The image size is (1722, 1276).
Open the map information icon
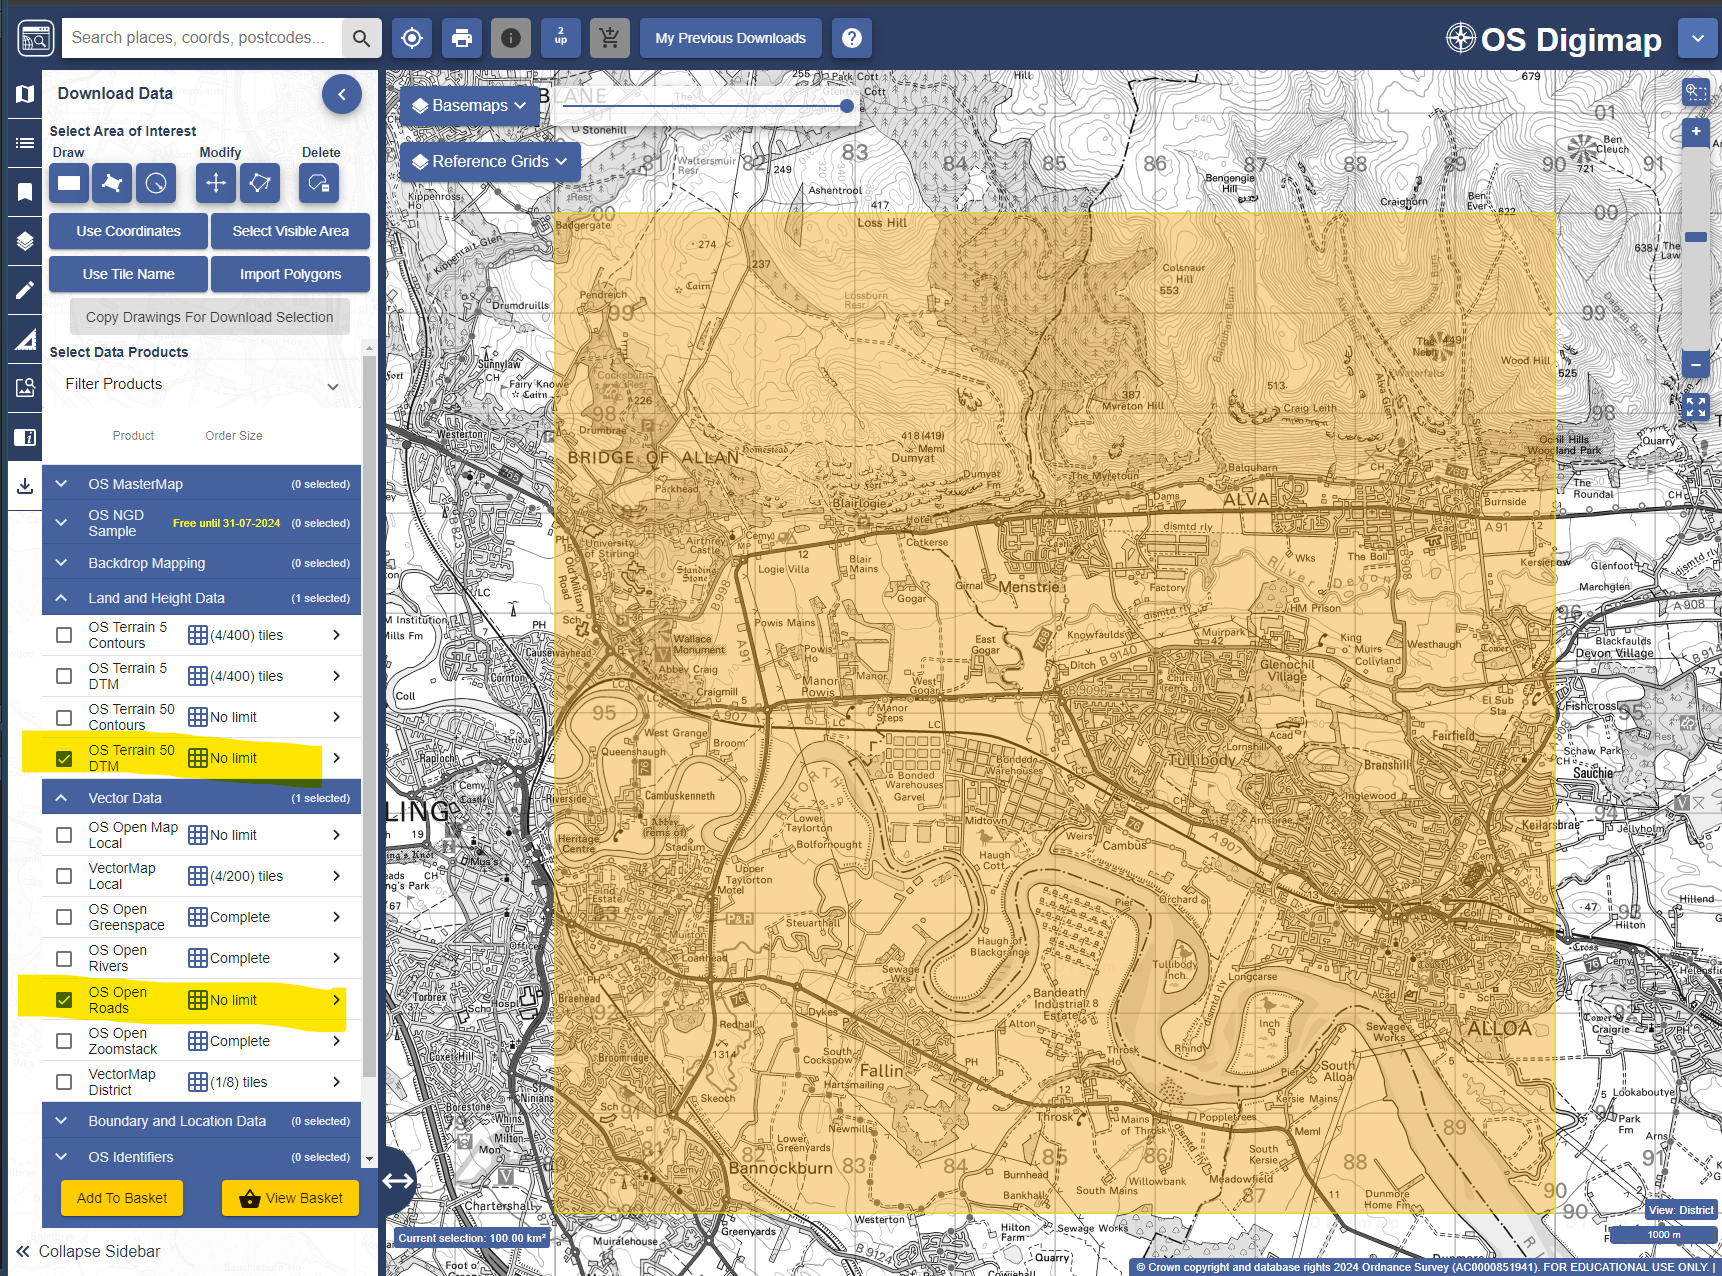[511, 38]
